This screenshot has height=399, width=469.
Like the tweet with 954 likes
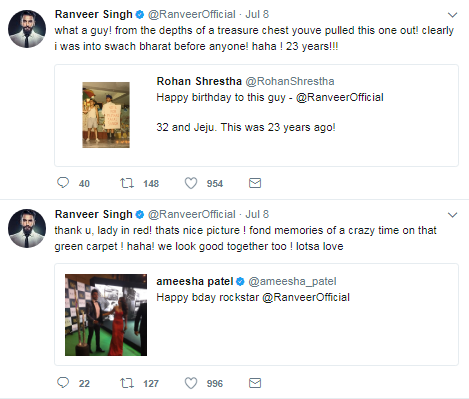tap(191, 183)
